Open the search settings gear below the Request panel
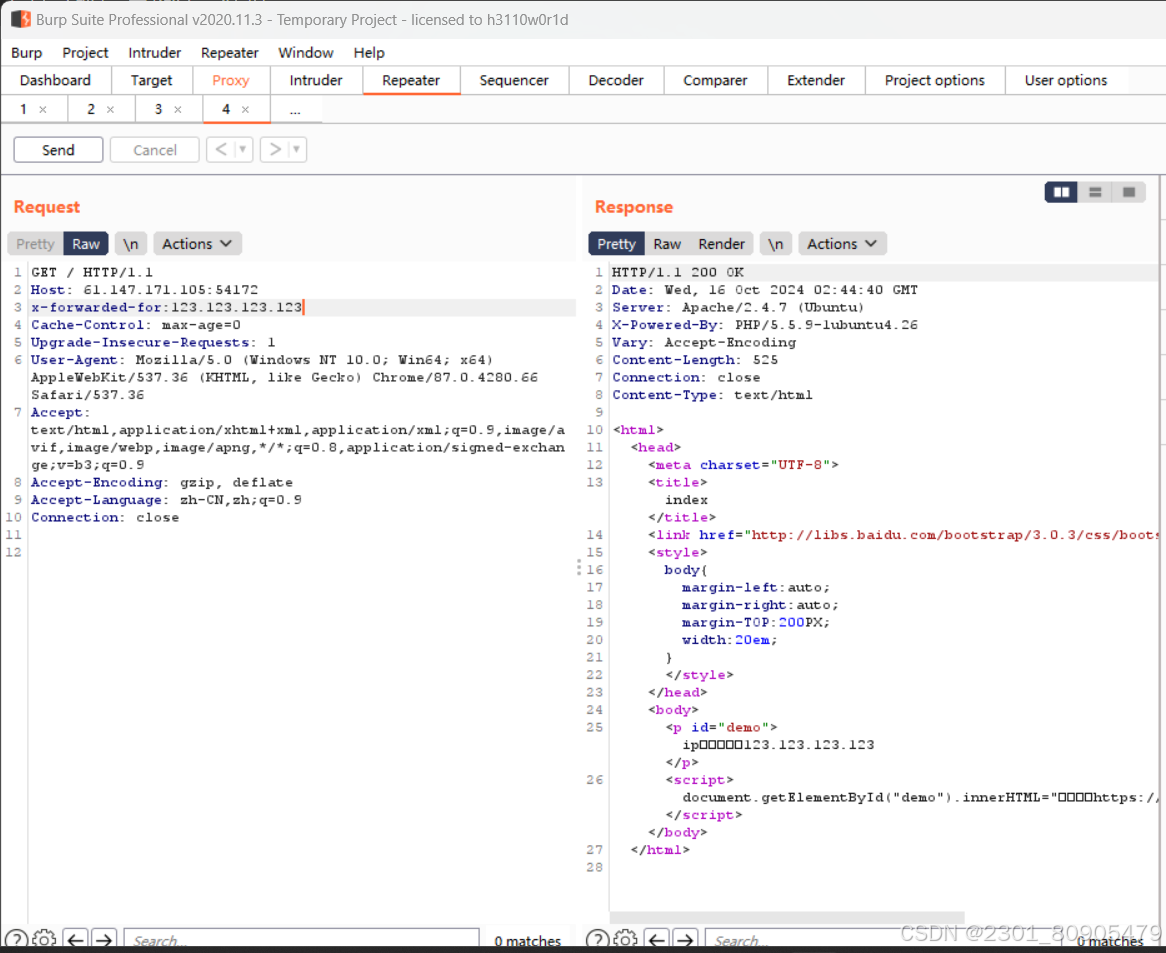Screen dimensions: 1166x953 (x=44, y=939)
